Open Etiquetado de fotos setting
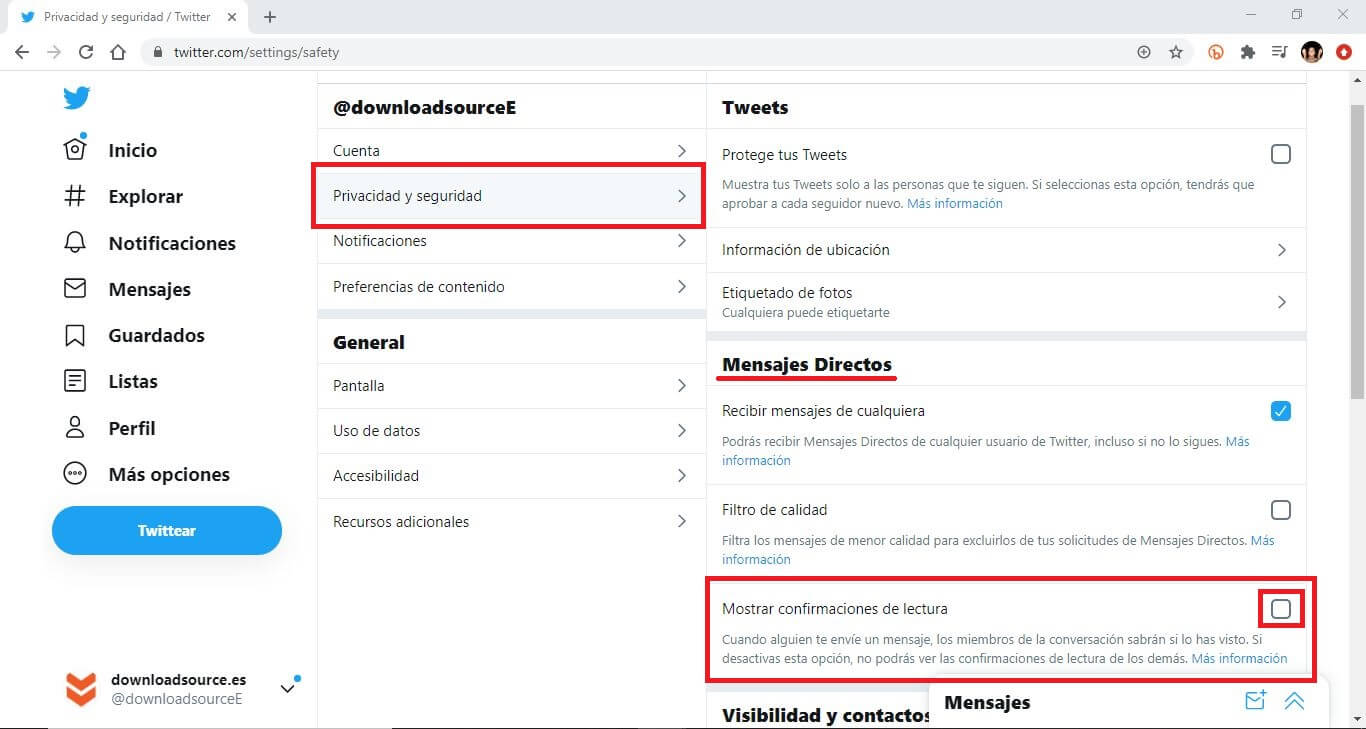 tap(1006, 302)
